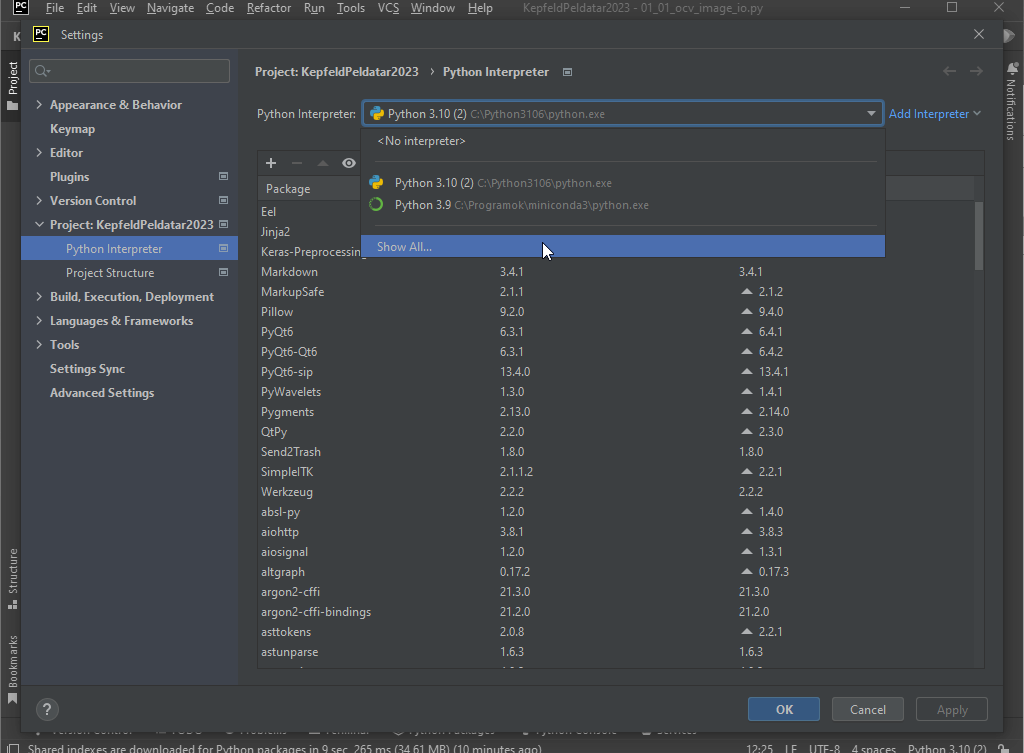
Task: Open the Refactor menu
Action: tap(269, 8)
